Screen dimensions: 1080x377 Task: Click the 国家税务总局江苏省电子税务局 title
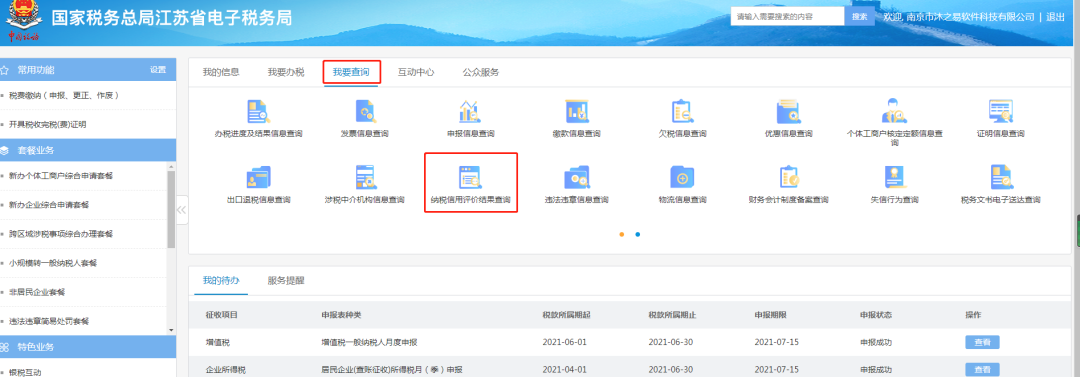pos(172,18)
